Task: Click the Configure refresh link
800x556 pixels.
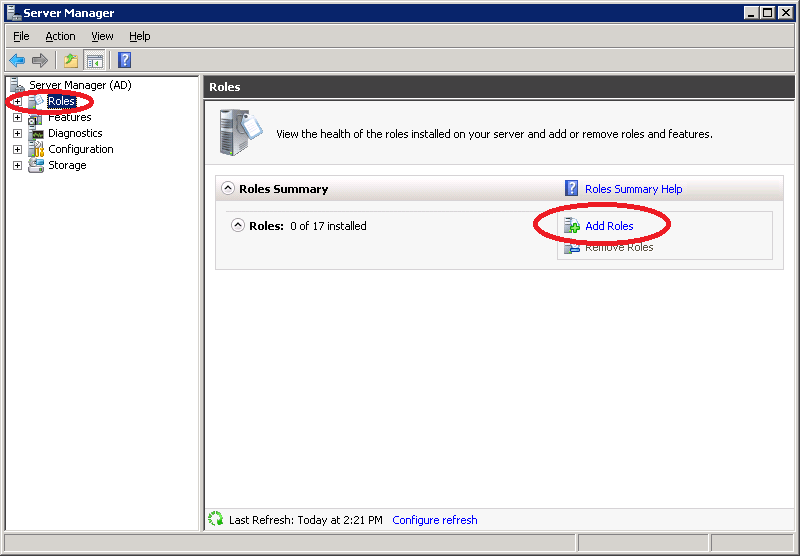Action: coord(435,520)
